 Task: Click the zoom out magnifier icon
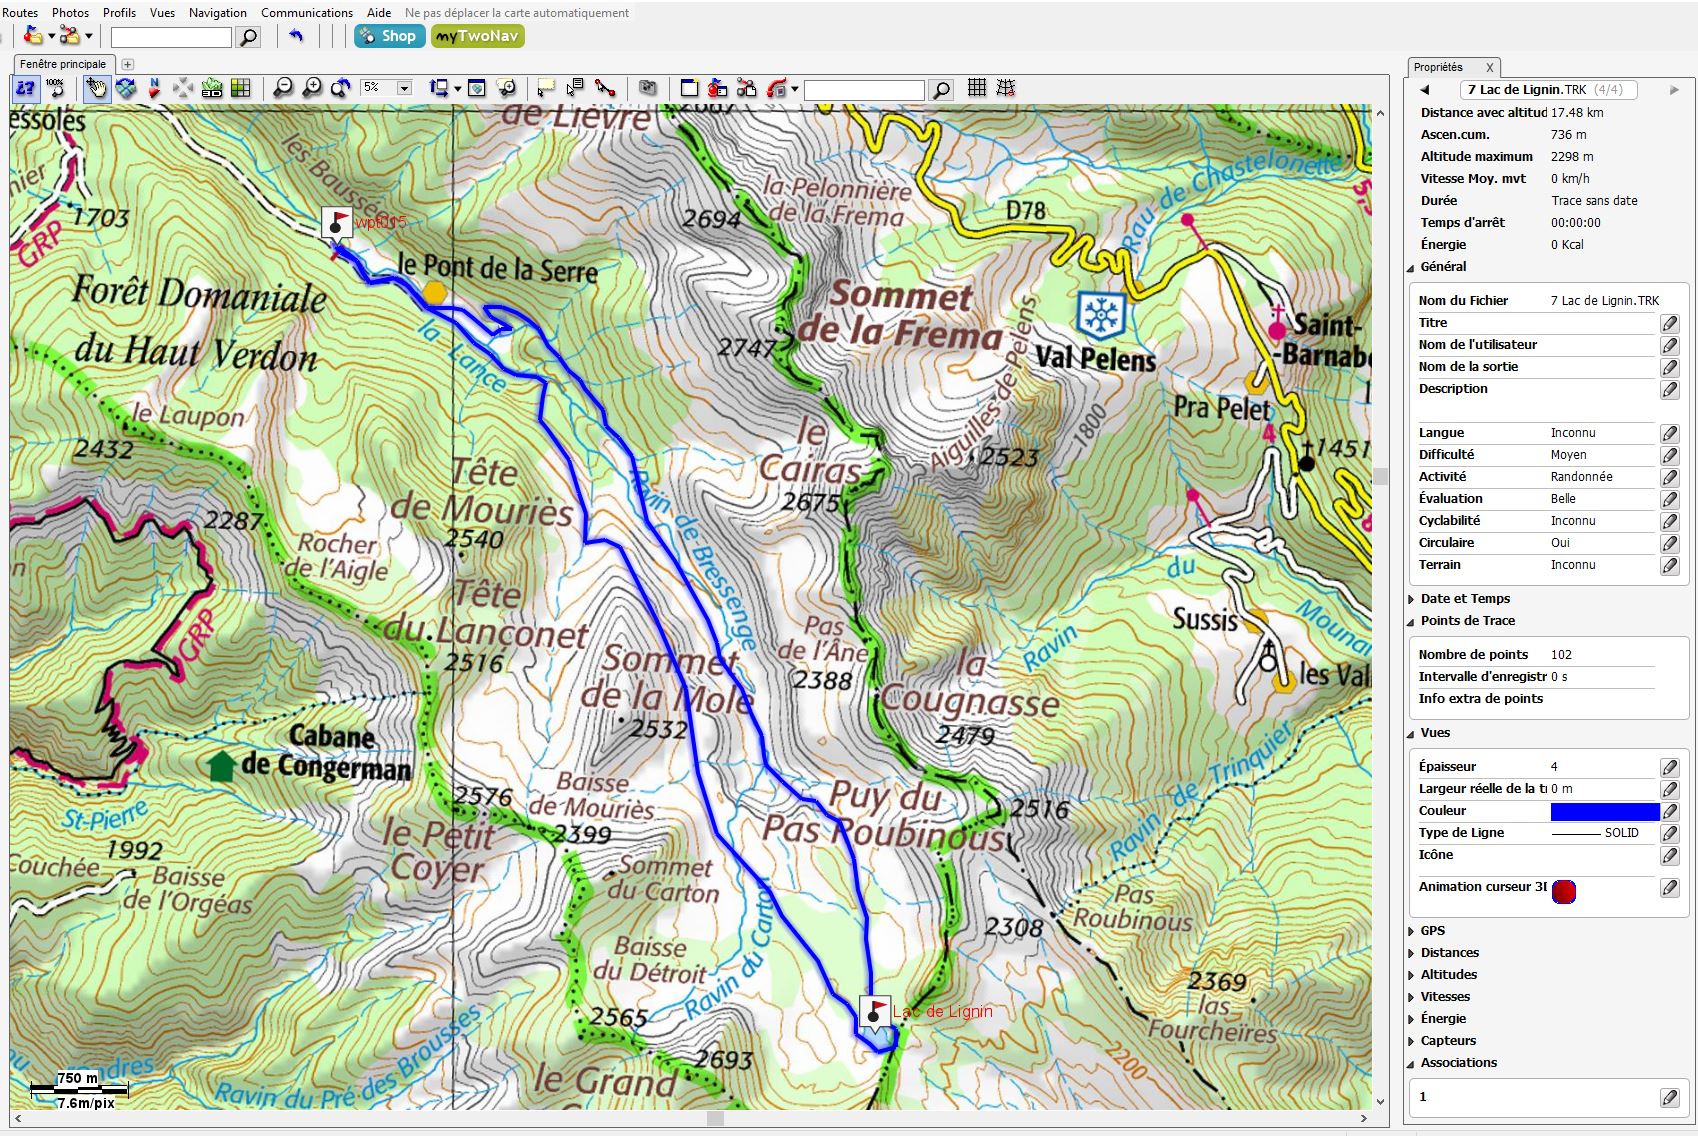[283, 89]
